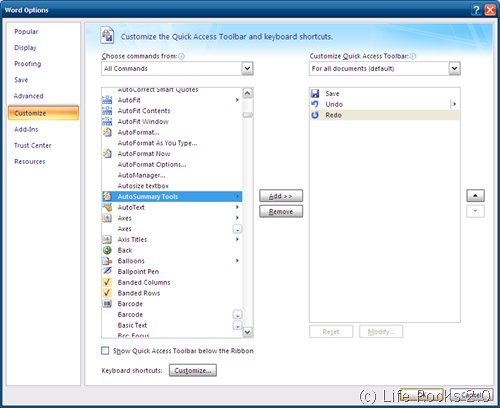This screenshot has height=408, width=500.
Task: Click the Add >> button
Action: [281, 196]
